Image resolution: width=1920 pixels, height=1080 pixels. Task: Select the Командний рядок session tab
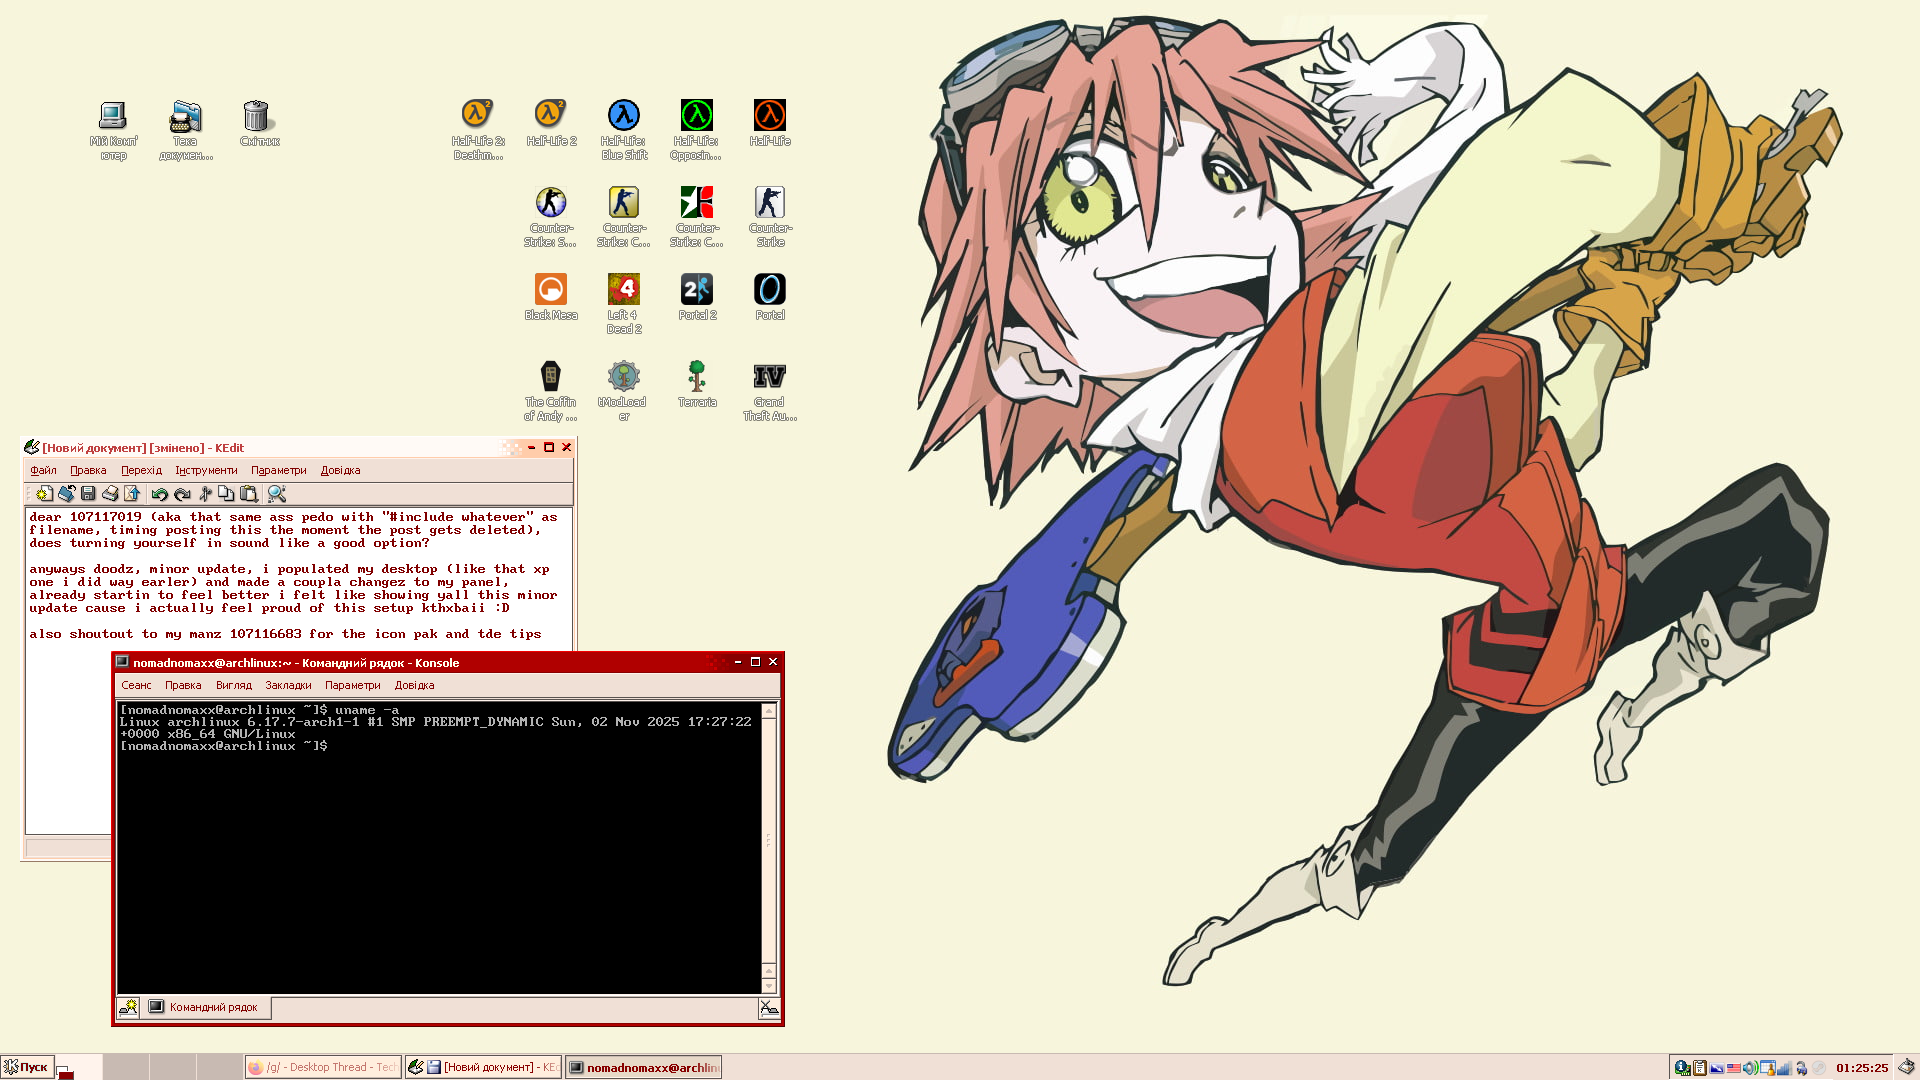205,1007
